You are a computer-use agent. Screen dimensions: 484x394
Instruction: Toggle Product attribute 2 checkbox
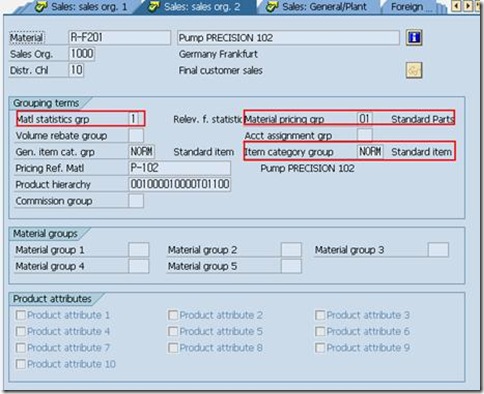pos(173,315)
